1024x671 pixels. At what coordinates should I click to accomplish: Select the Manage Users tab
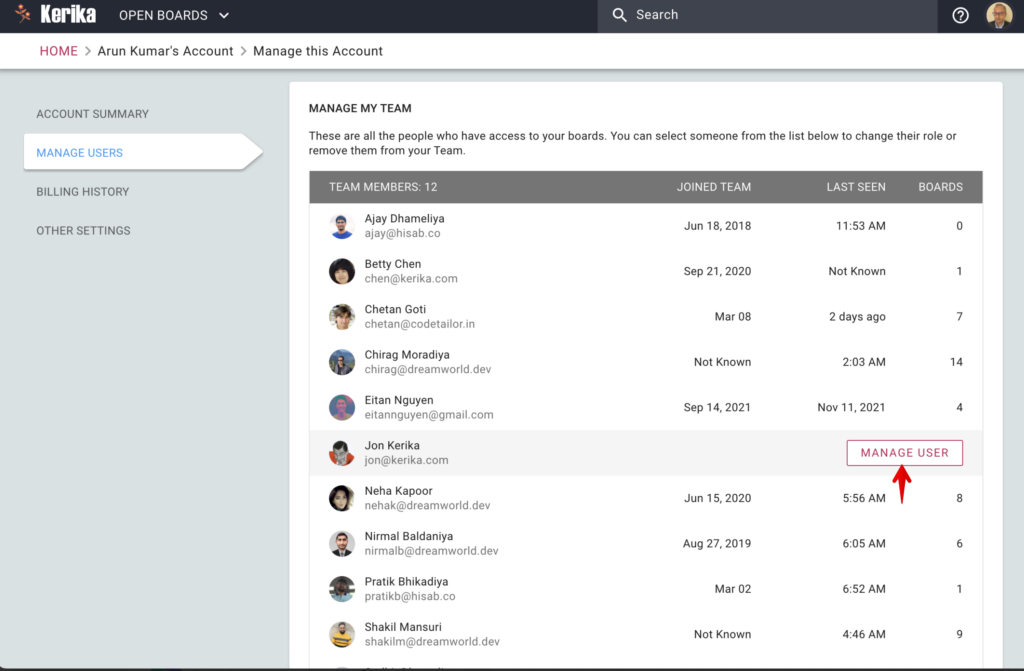pyautogui.click(x=142, y=152)
